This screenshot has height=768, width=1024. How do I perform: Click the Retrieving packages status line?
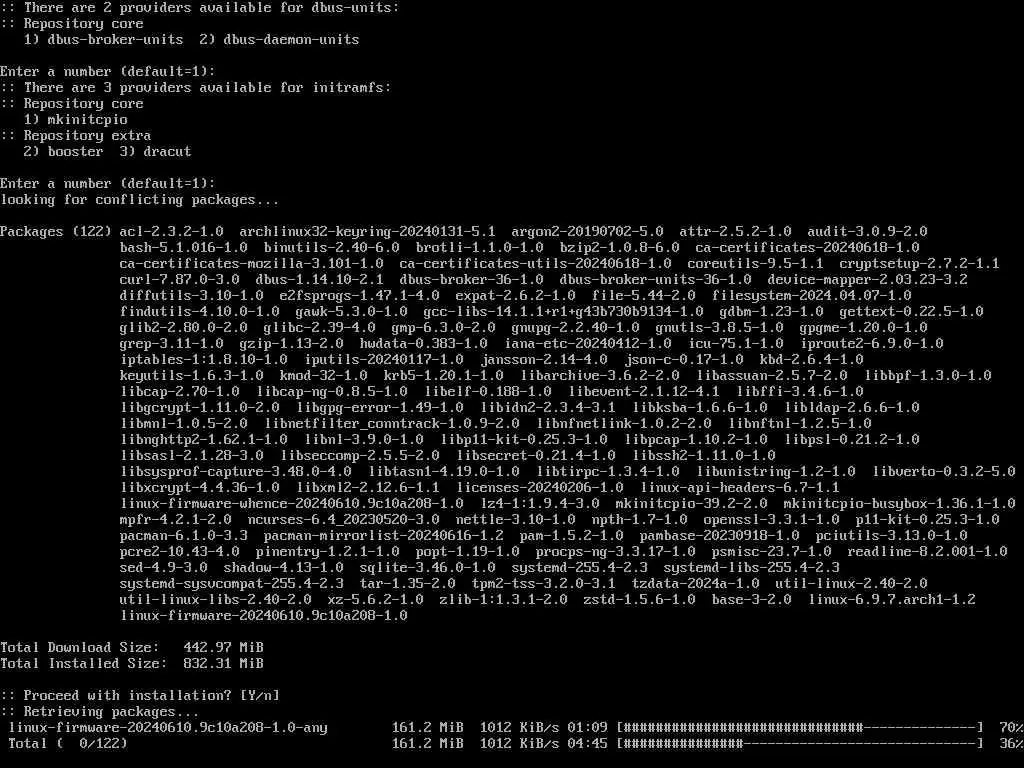tap(99, 711)
